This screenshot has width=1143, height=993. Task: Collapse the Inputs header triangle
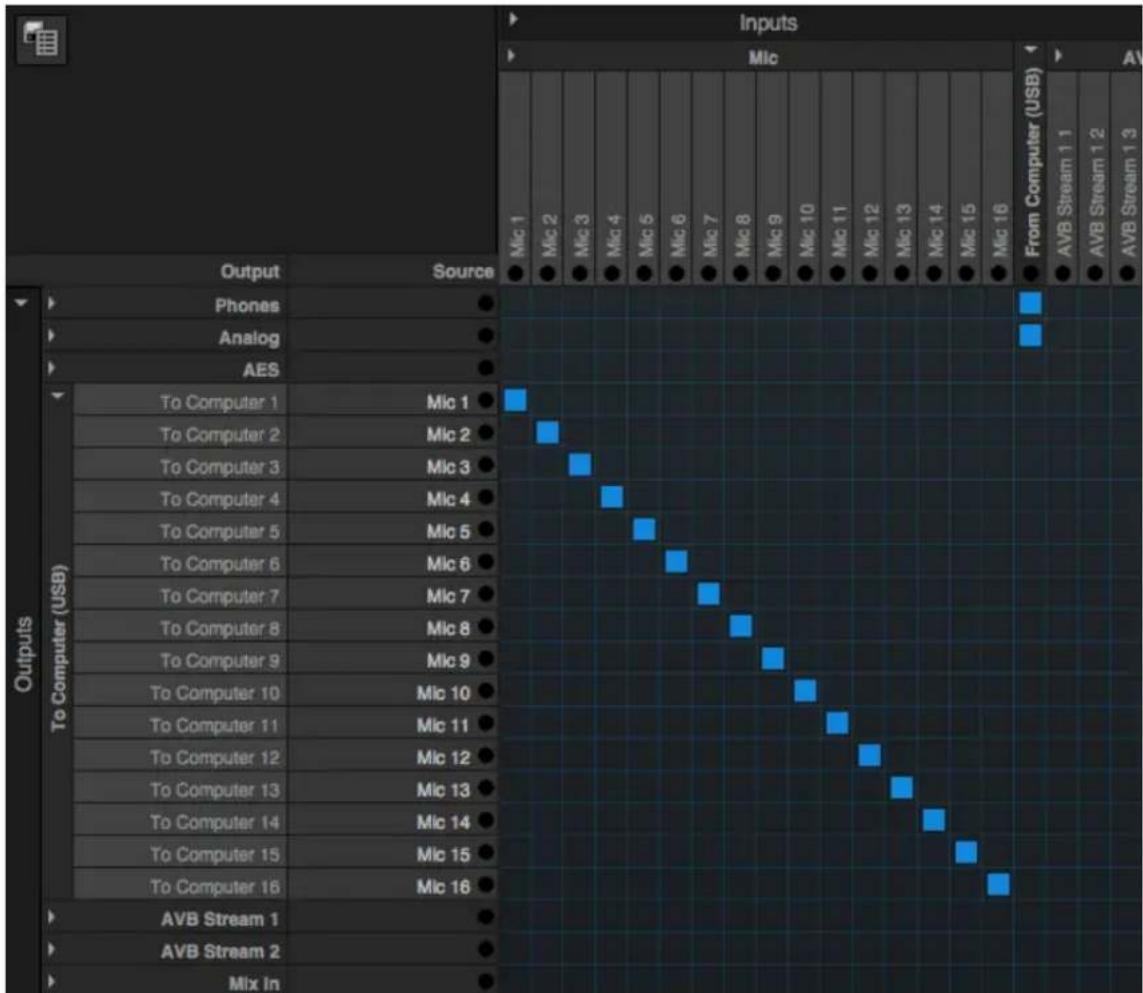click(x=513, y=19)
